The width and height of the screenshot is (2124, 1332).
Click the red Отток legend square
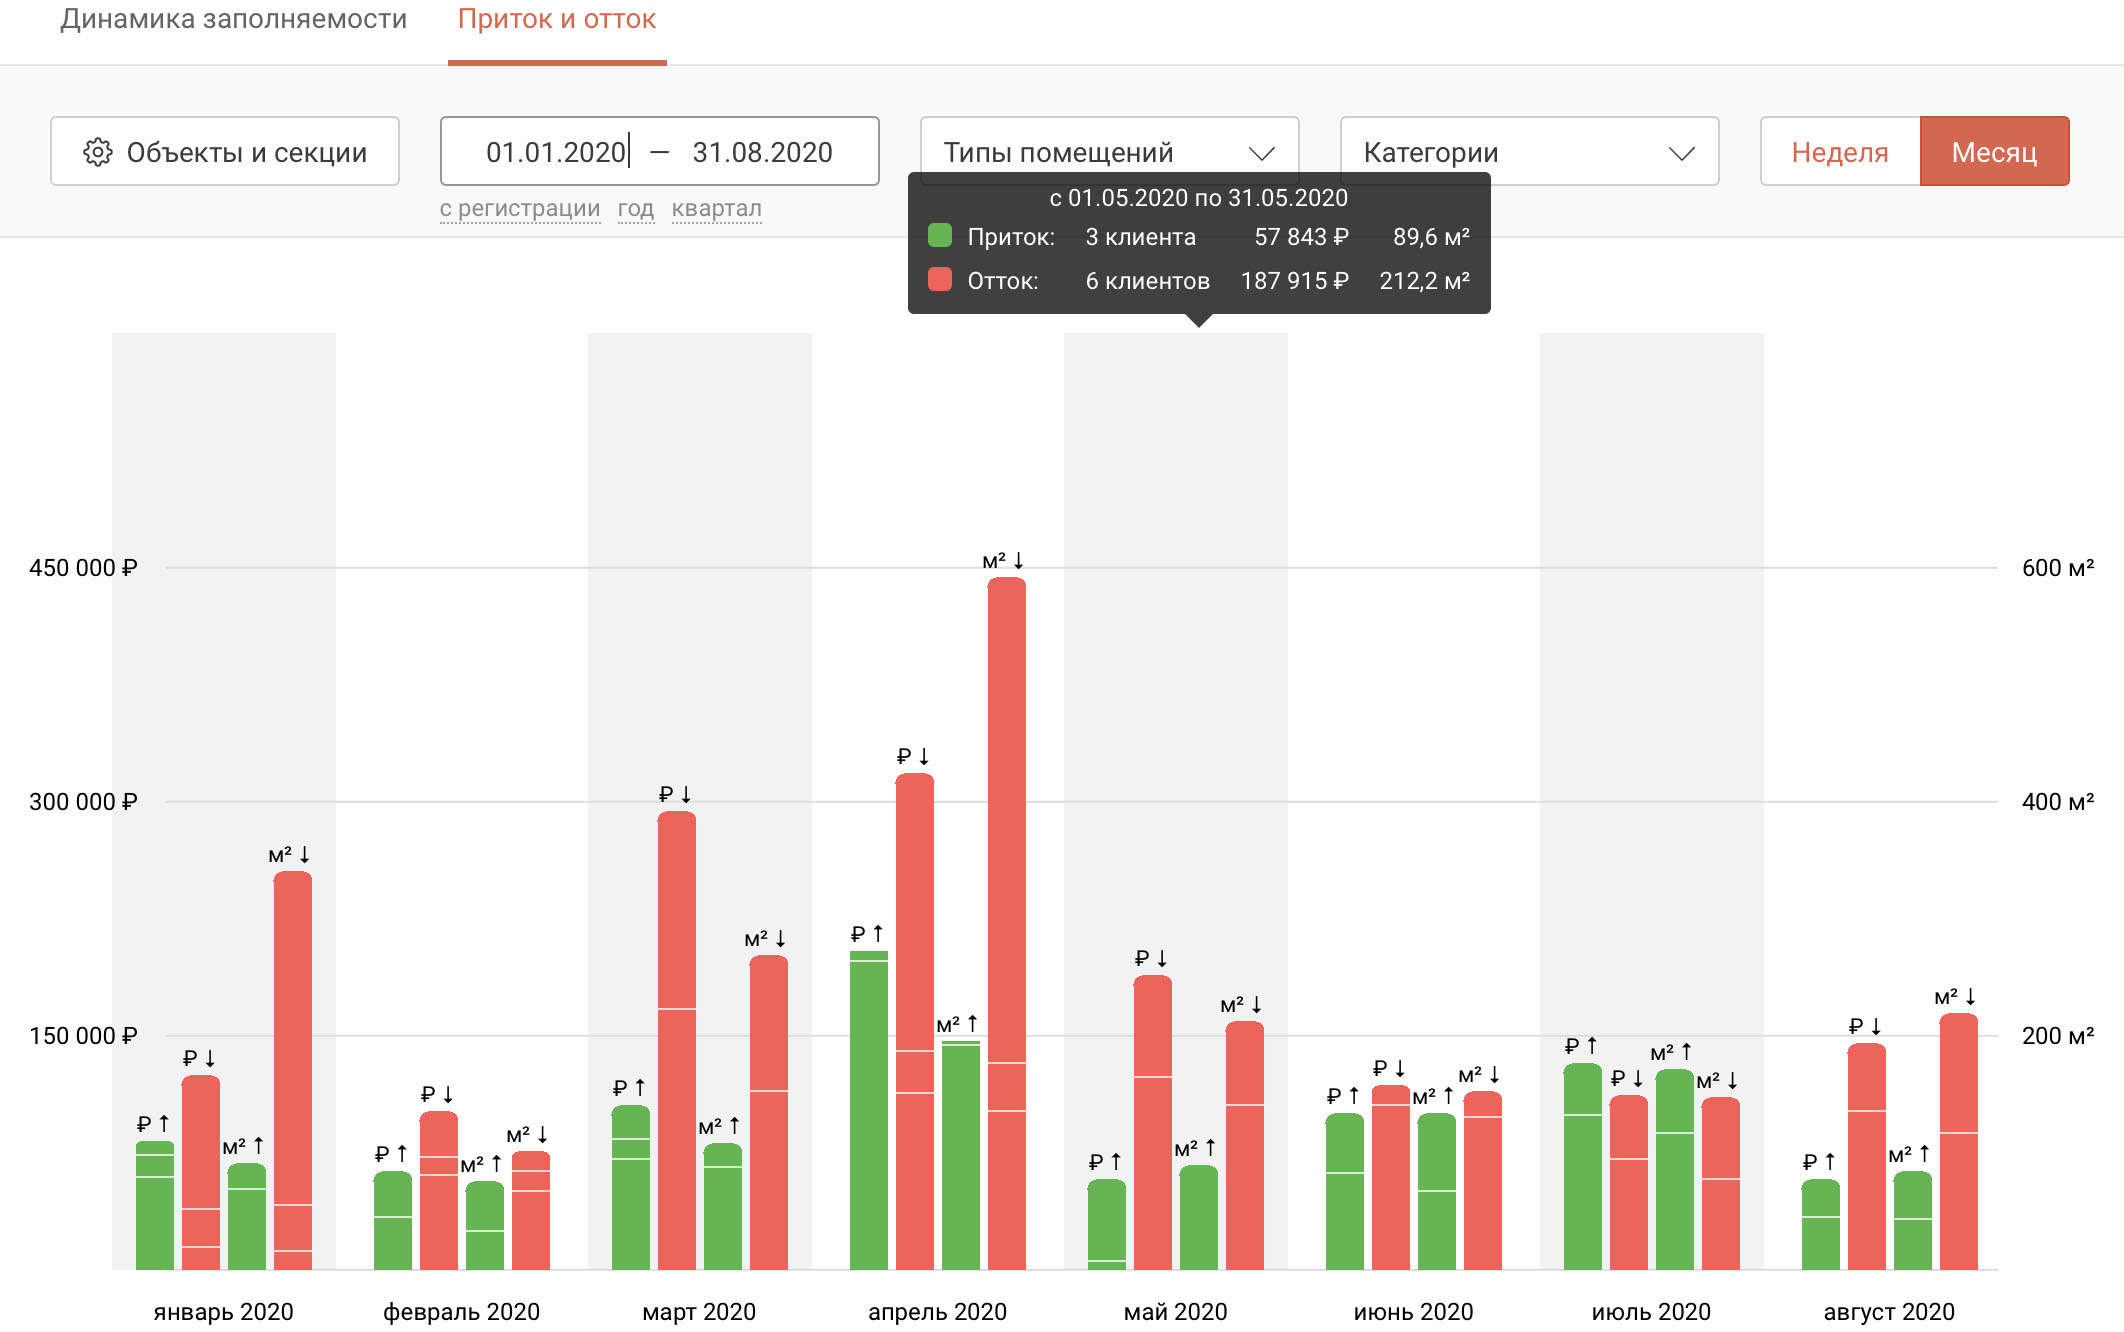pyautogui.click(x=940, y=280)
